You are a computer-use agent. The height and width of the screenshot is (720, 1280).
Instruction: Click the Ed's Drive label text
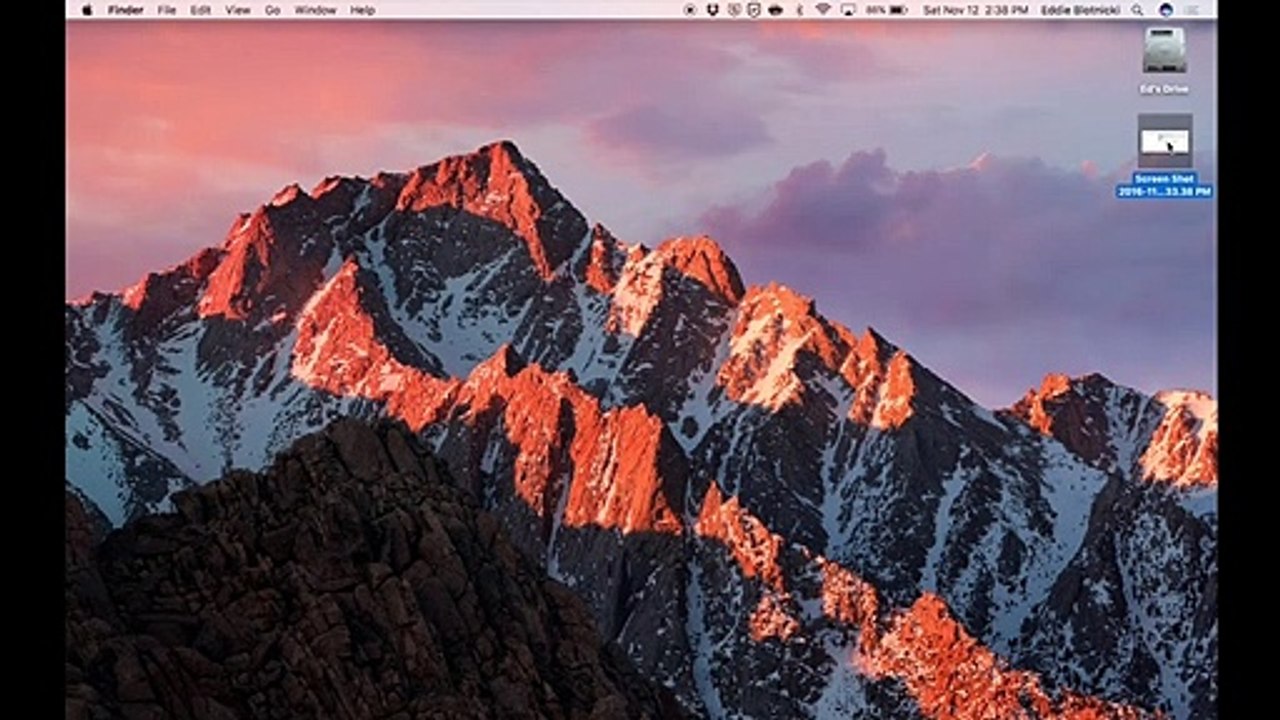1165,89
